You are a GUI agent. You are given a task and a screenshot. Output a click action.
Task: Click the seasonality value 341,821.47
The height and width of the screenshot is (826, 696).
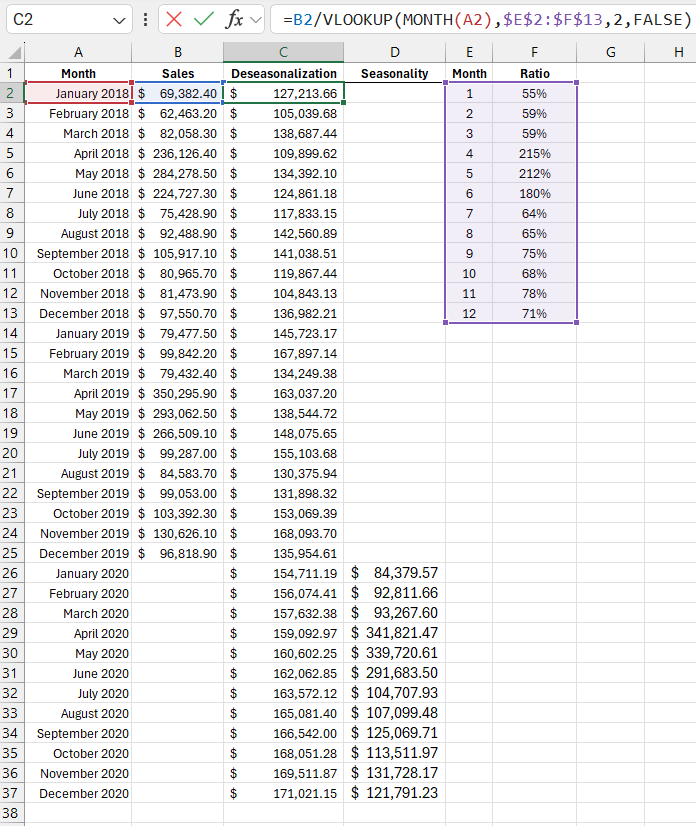coord(395,633)
